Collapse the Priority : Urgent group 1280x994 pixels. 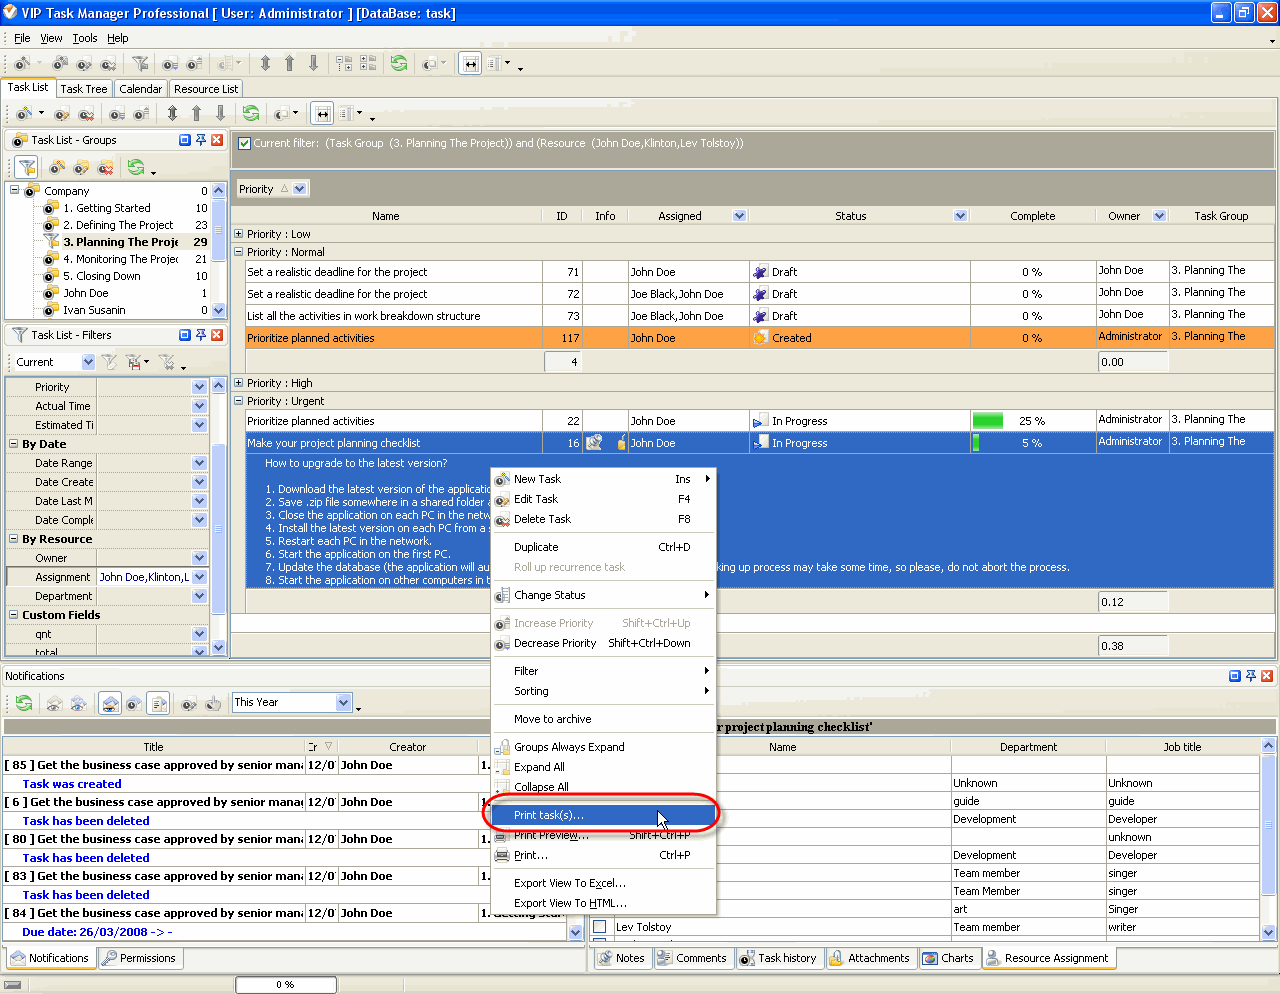tap(239, 401)
